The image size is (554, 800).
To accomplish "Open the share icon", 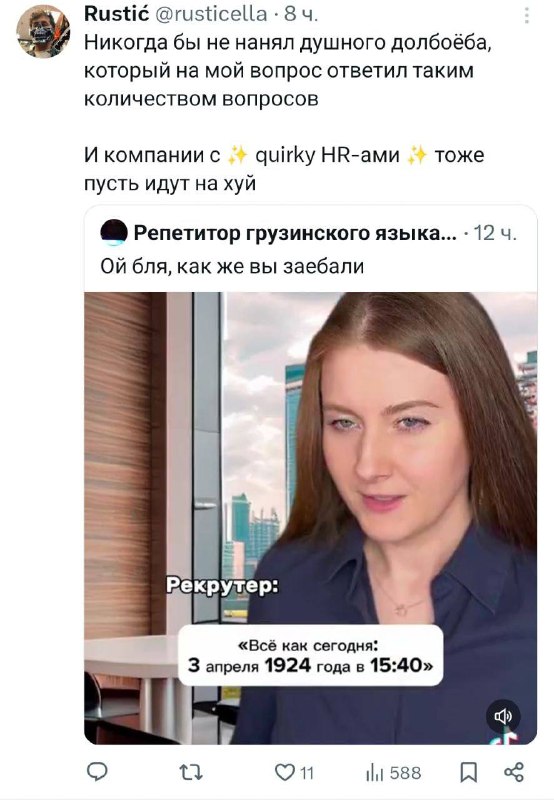I will [514, 772].
